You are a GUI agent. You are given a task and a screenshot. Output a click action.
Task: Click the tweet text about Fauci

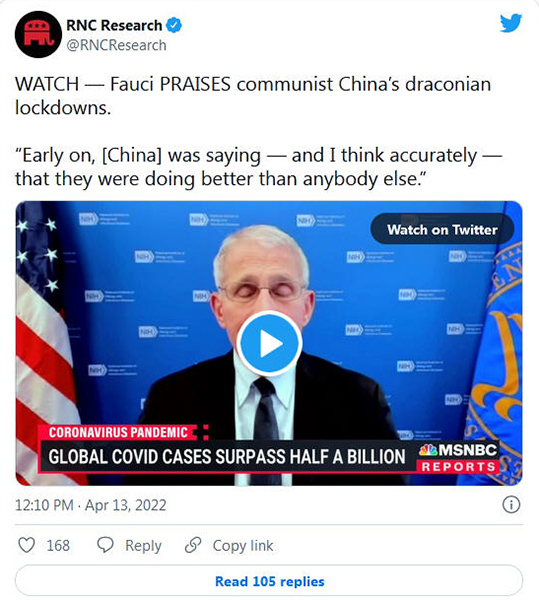pyautogui.click(x=253, y=96)
